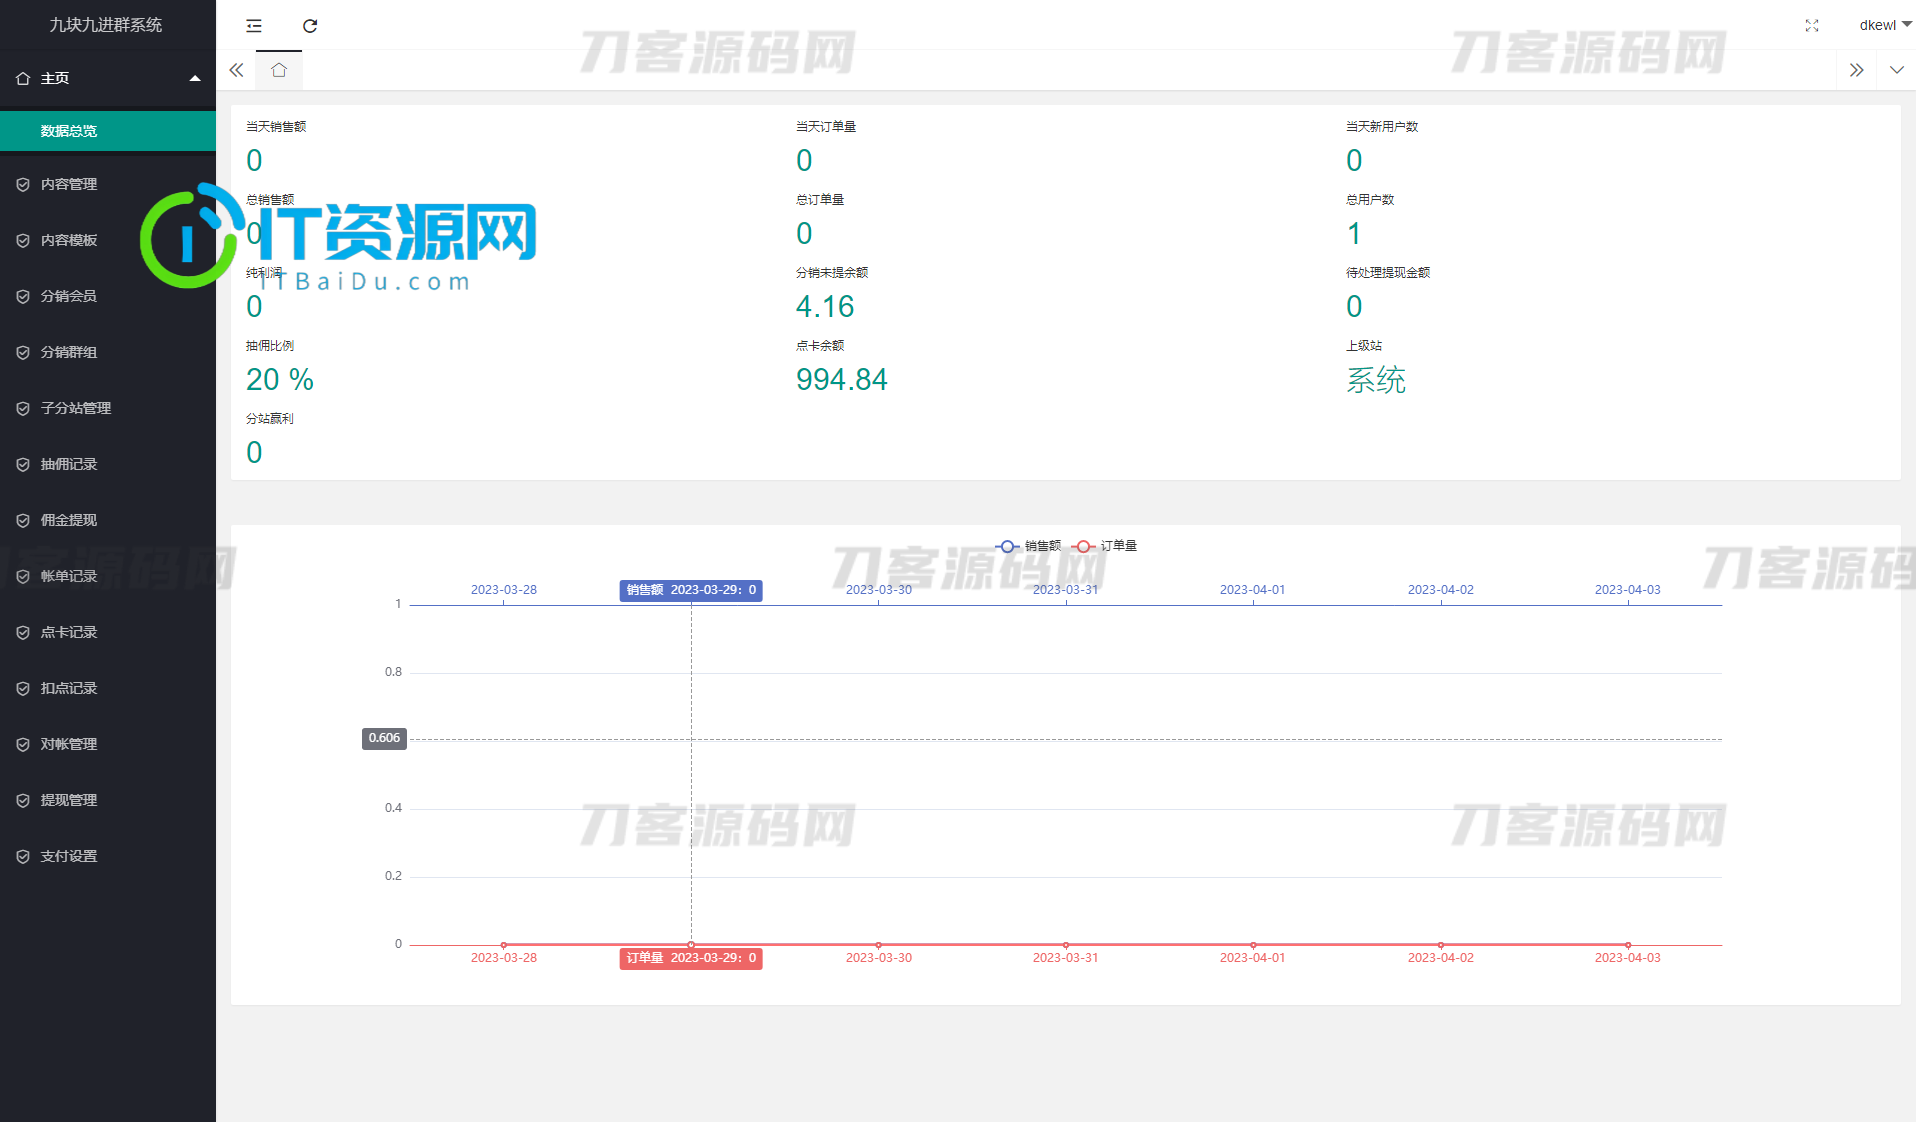The image size is (1916, 1122).
Task: Click the red data point at 2023-04-03
Action: 1628,945
